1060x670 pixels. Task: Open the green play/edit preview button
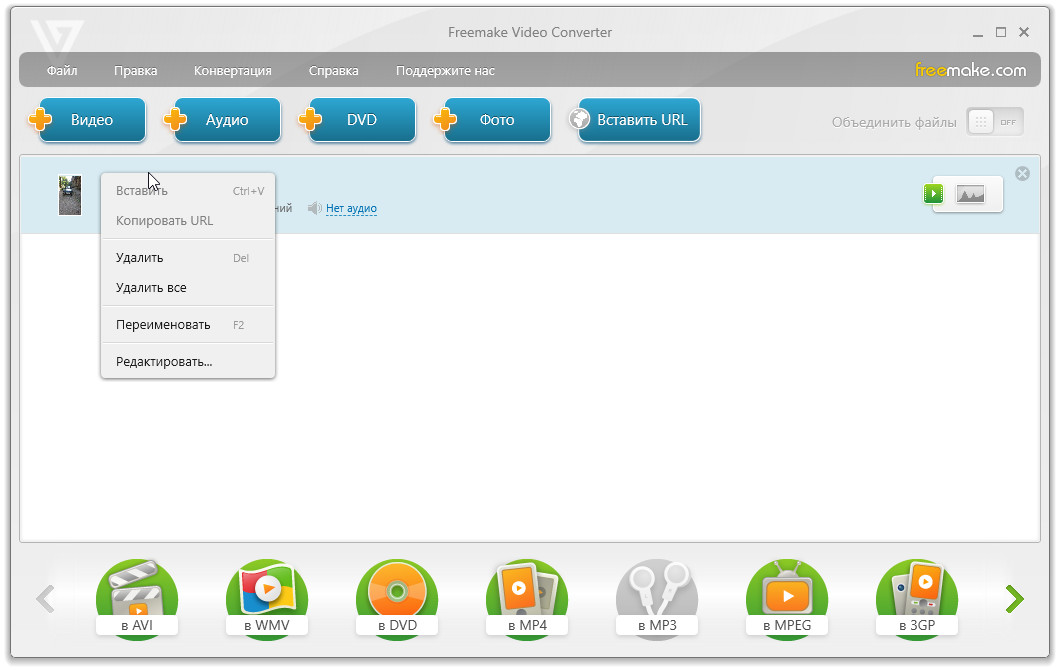pyautogui.click(x=933, y=194)
